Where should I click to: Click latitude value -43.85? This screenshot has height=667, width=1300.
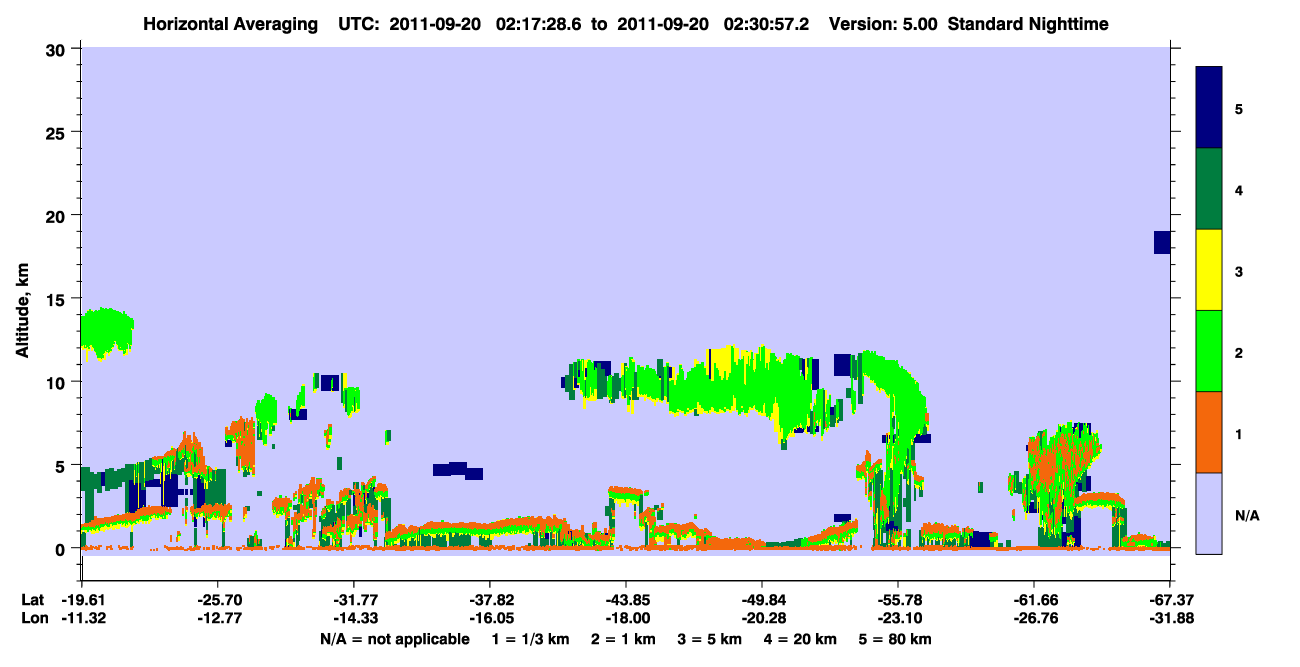[x=626, y=600]
